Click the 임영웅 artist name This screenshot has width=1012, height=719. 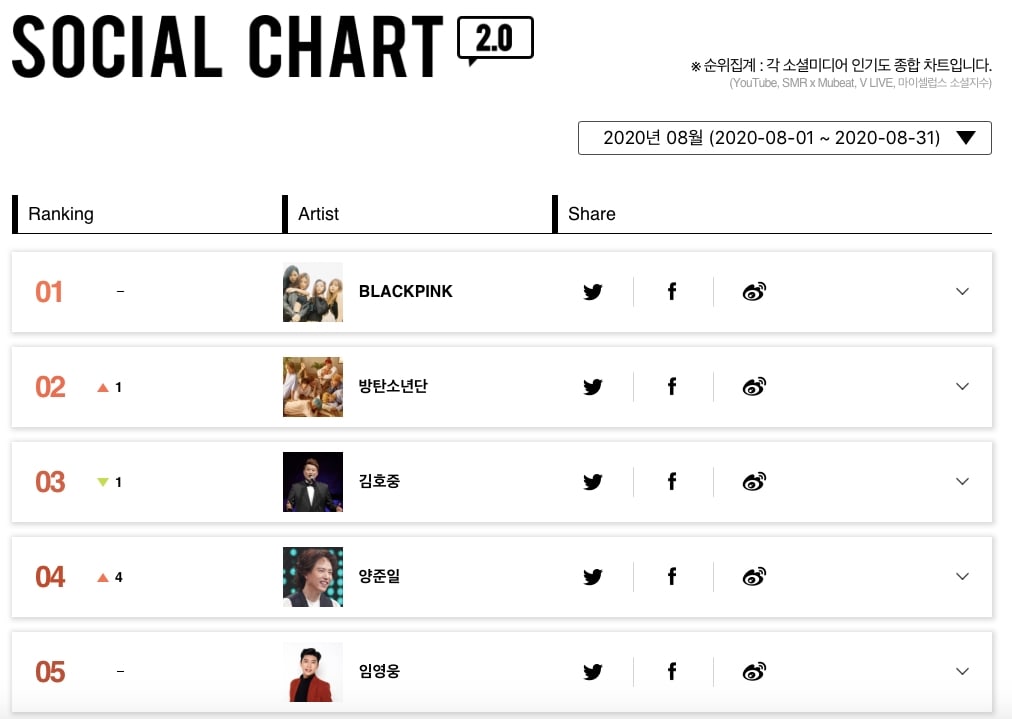[x=380, y=671]
